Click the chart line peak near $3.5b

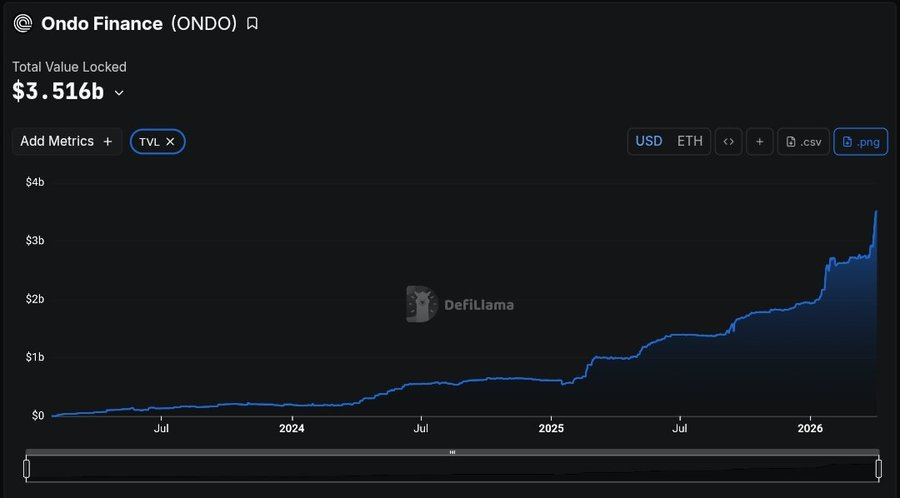(876, 212)
